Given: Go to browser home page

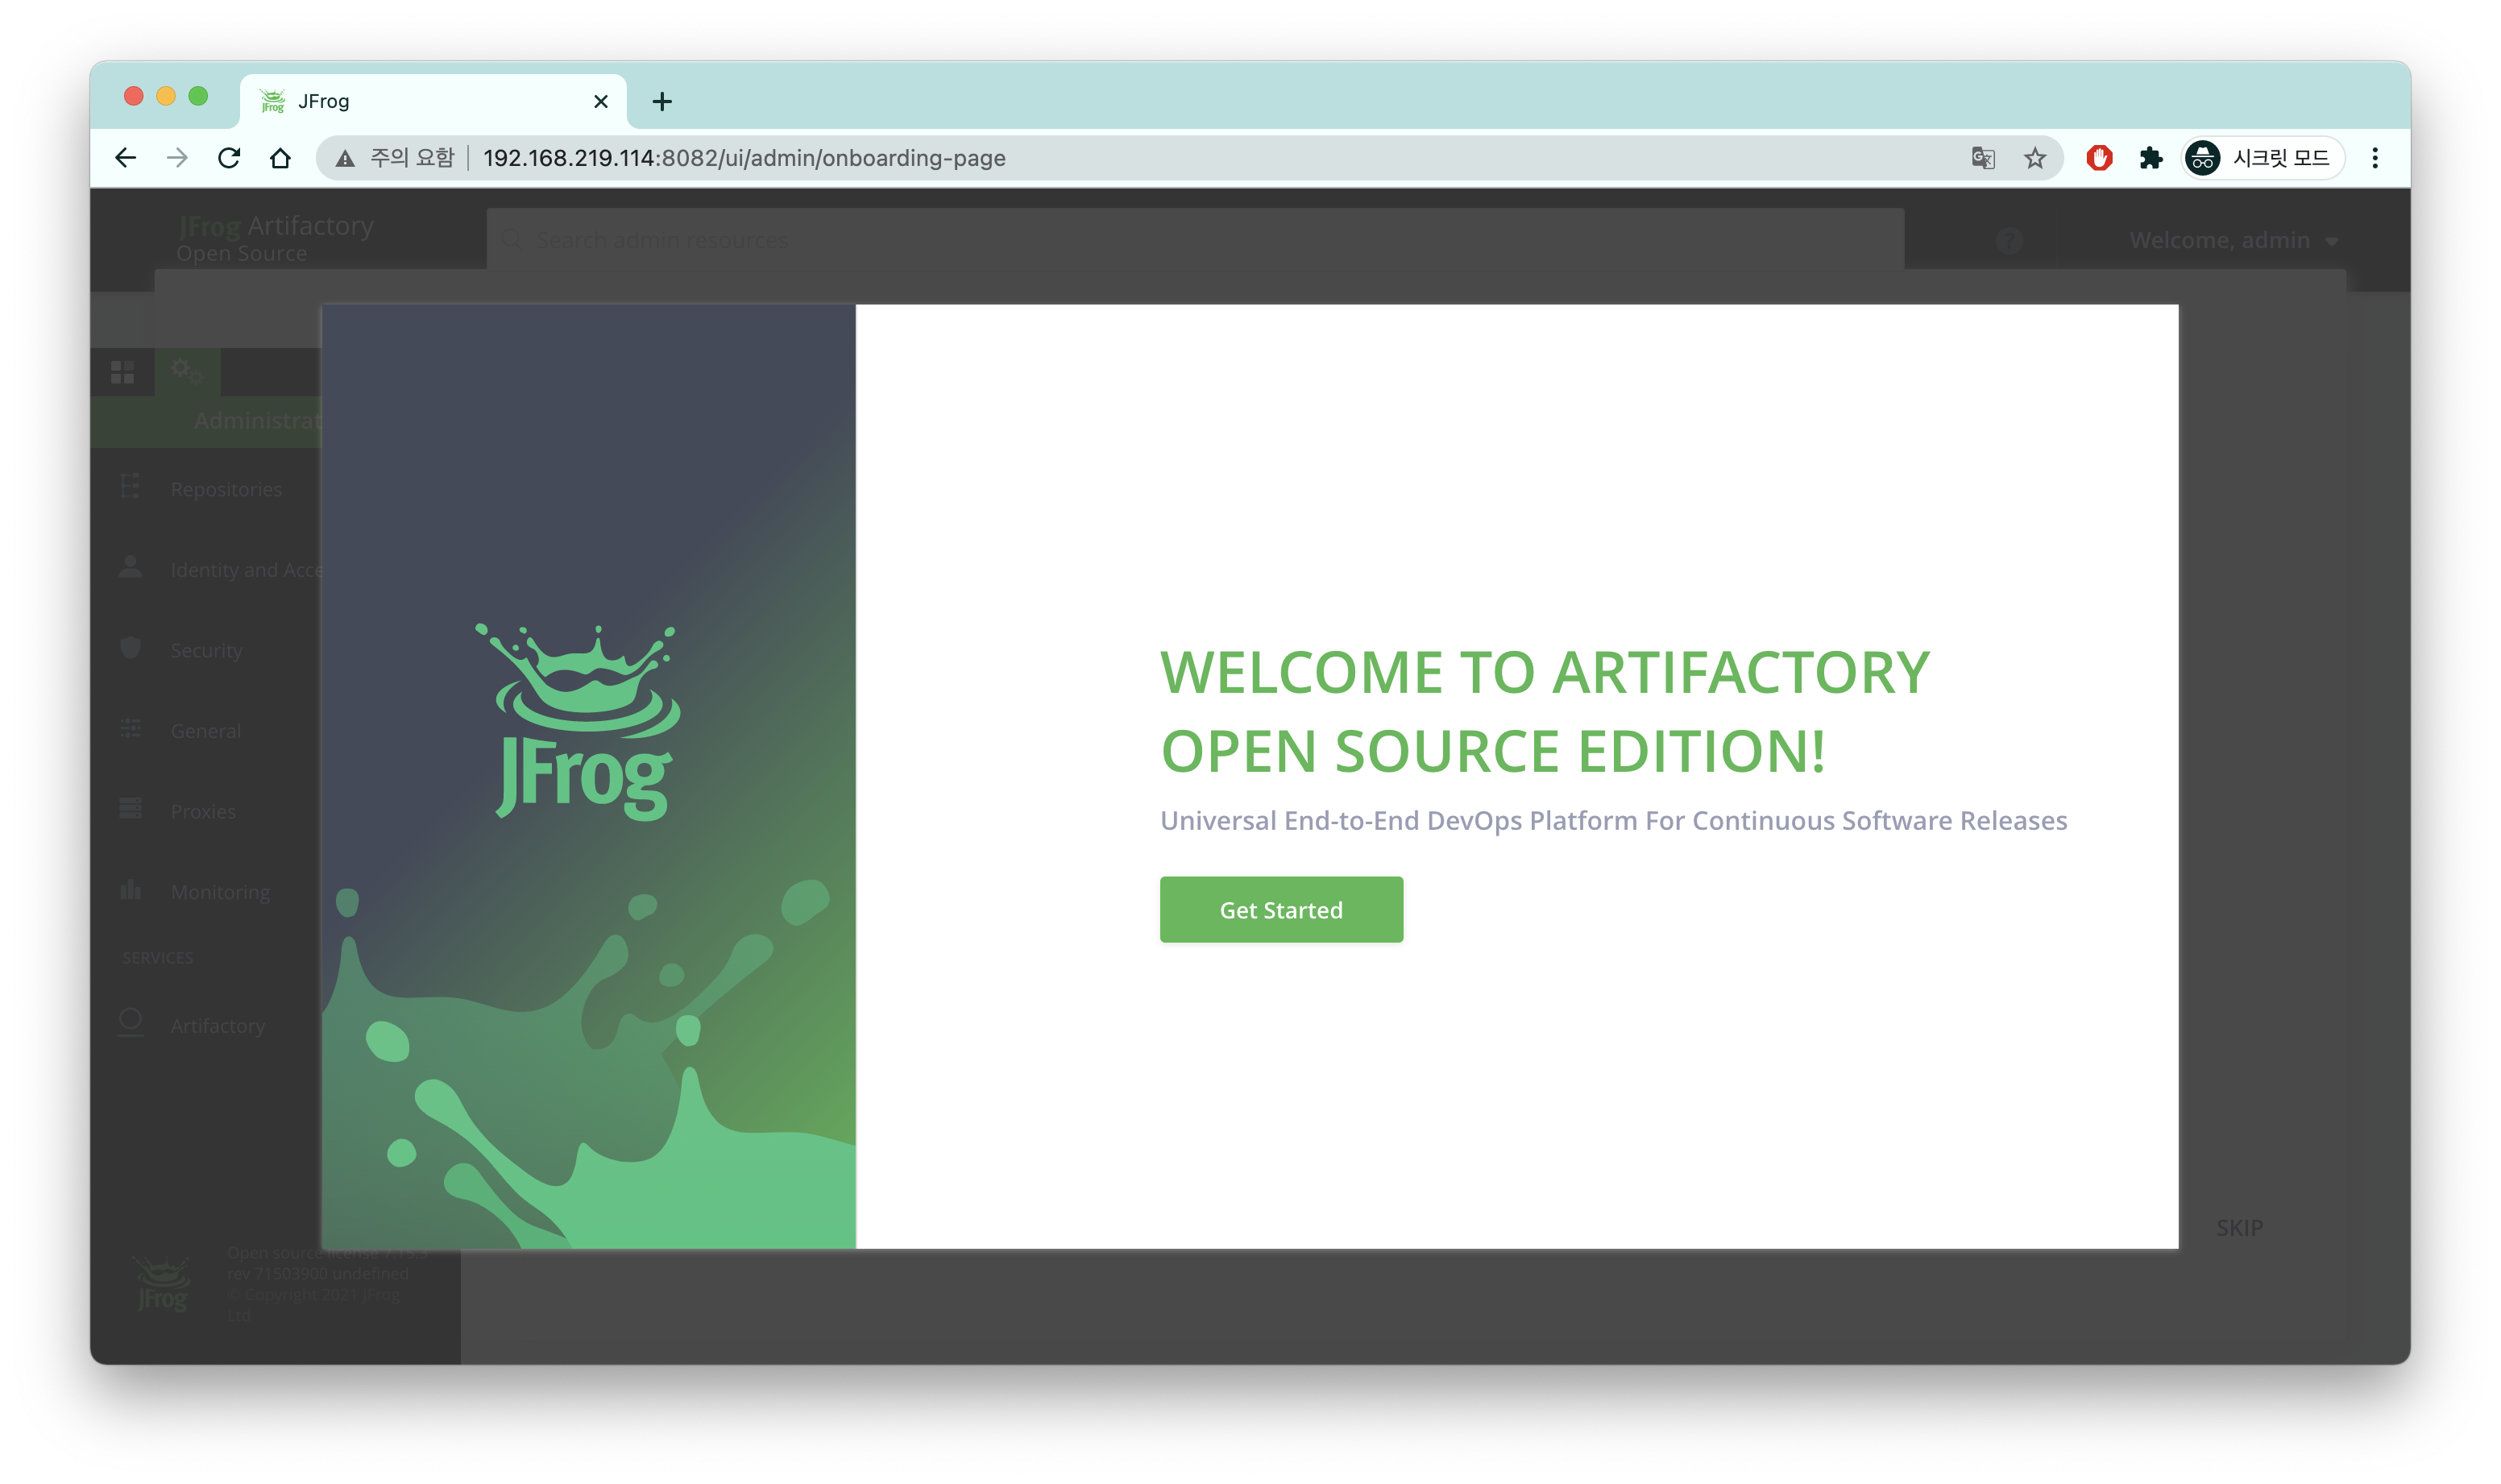Looking at the screenshot, I should coord(280,158).
